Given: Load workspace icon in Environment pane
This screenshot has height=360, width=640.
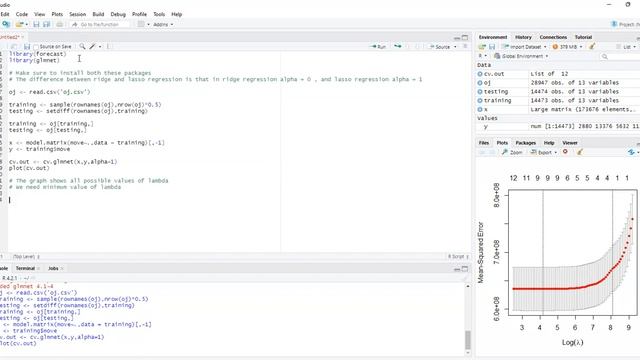Looking at the screenshot, I should [482, 47].
